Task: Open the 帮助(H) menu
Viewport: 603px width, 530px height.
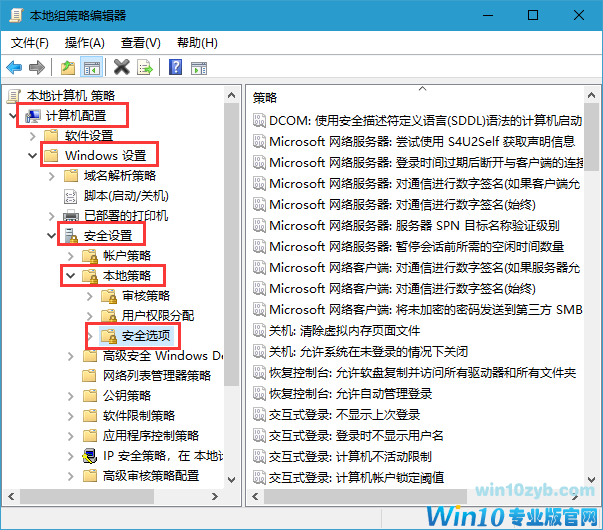Action: click(197, 43)
